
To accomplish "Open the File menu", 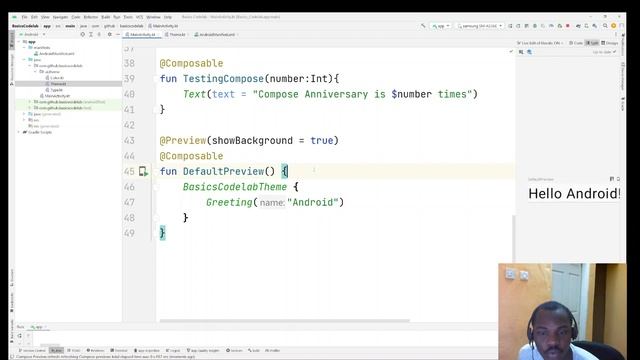I will point(24,17).
